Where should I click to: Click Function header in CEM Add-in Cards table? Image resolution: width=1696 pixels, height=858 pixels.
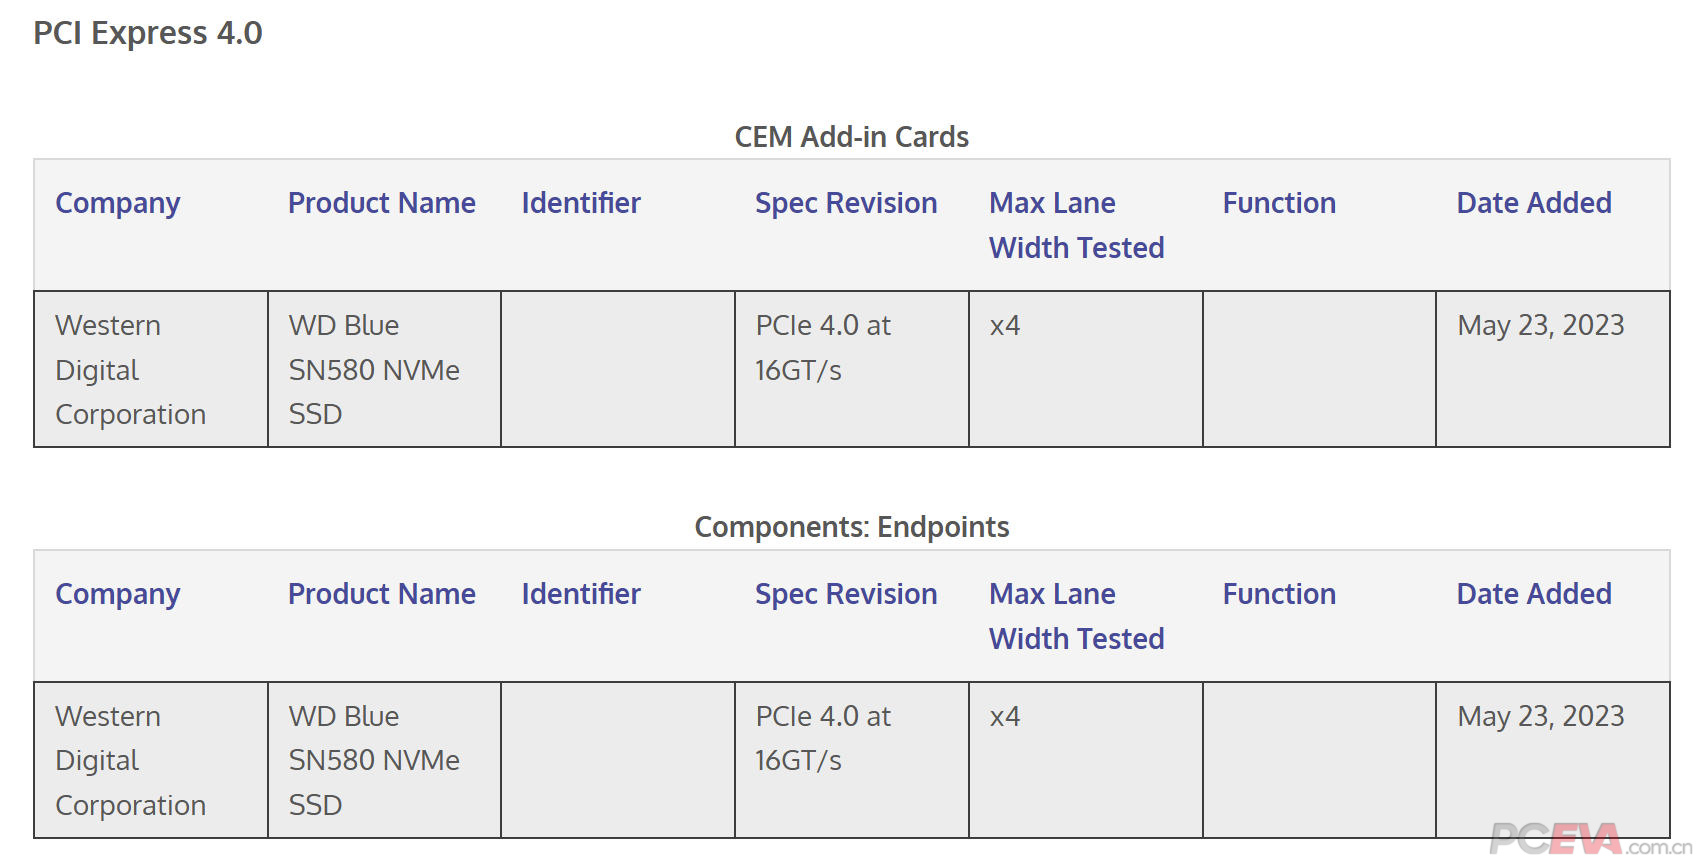(1279, 203)
